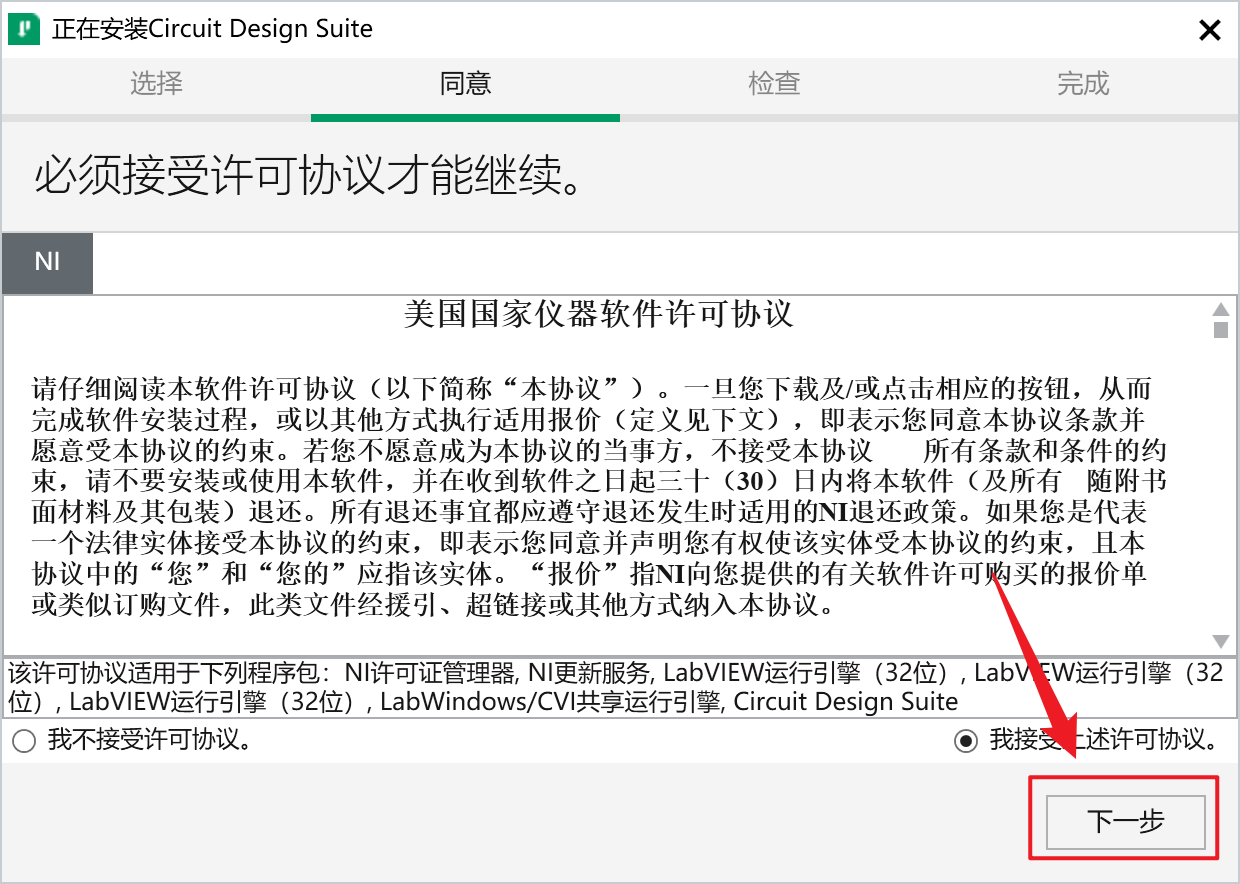The height and width of the screenshot is (884, 1240).
Task: Switch to the 完成 step tab
Action: (x=1083, y=84)
